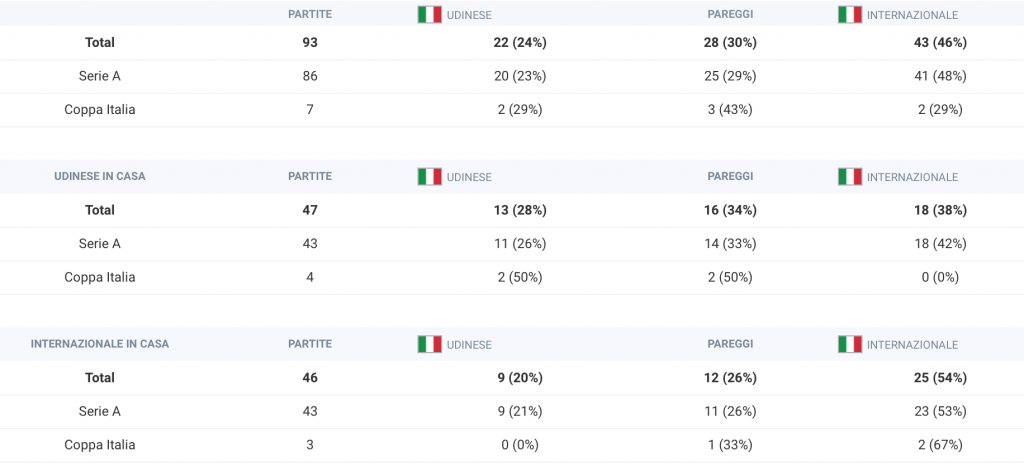Viewport: 1024px width, 475px height.
Task: Open the Serie A row with 86 matches
Action: [100, 76]
